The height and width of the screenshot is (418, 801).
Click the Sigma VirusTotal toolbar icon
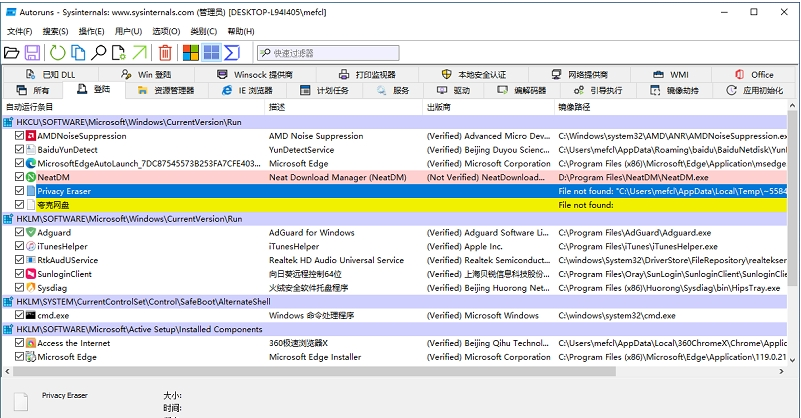232,53
